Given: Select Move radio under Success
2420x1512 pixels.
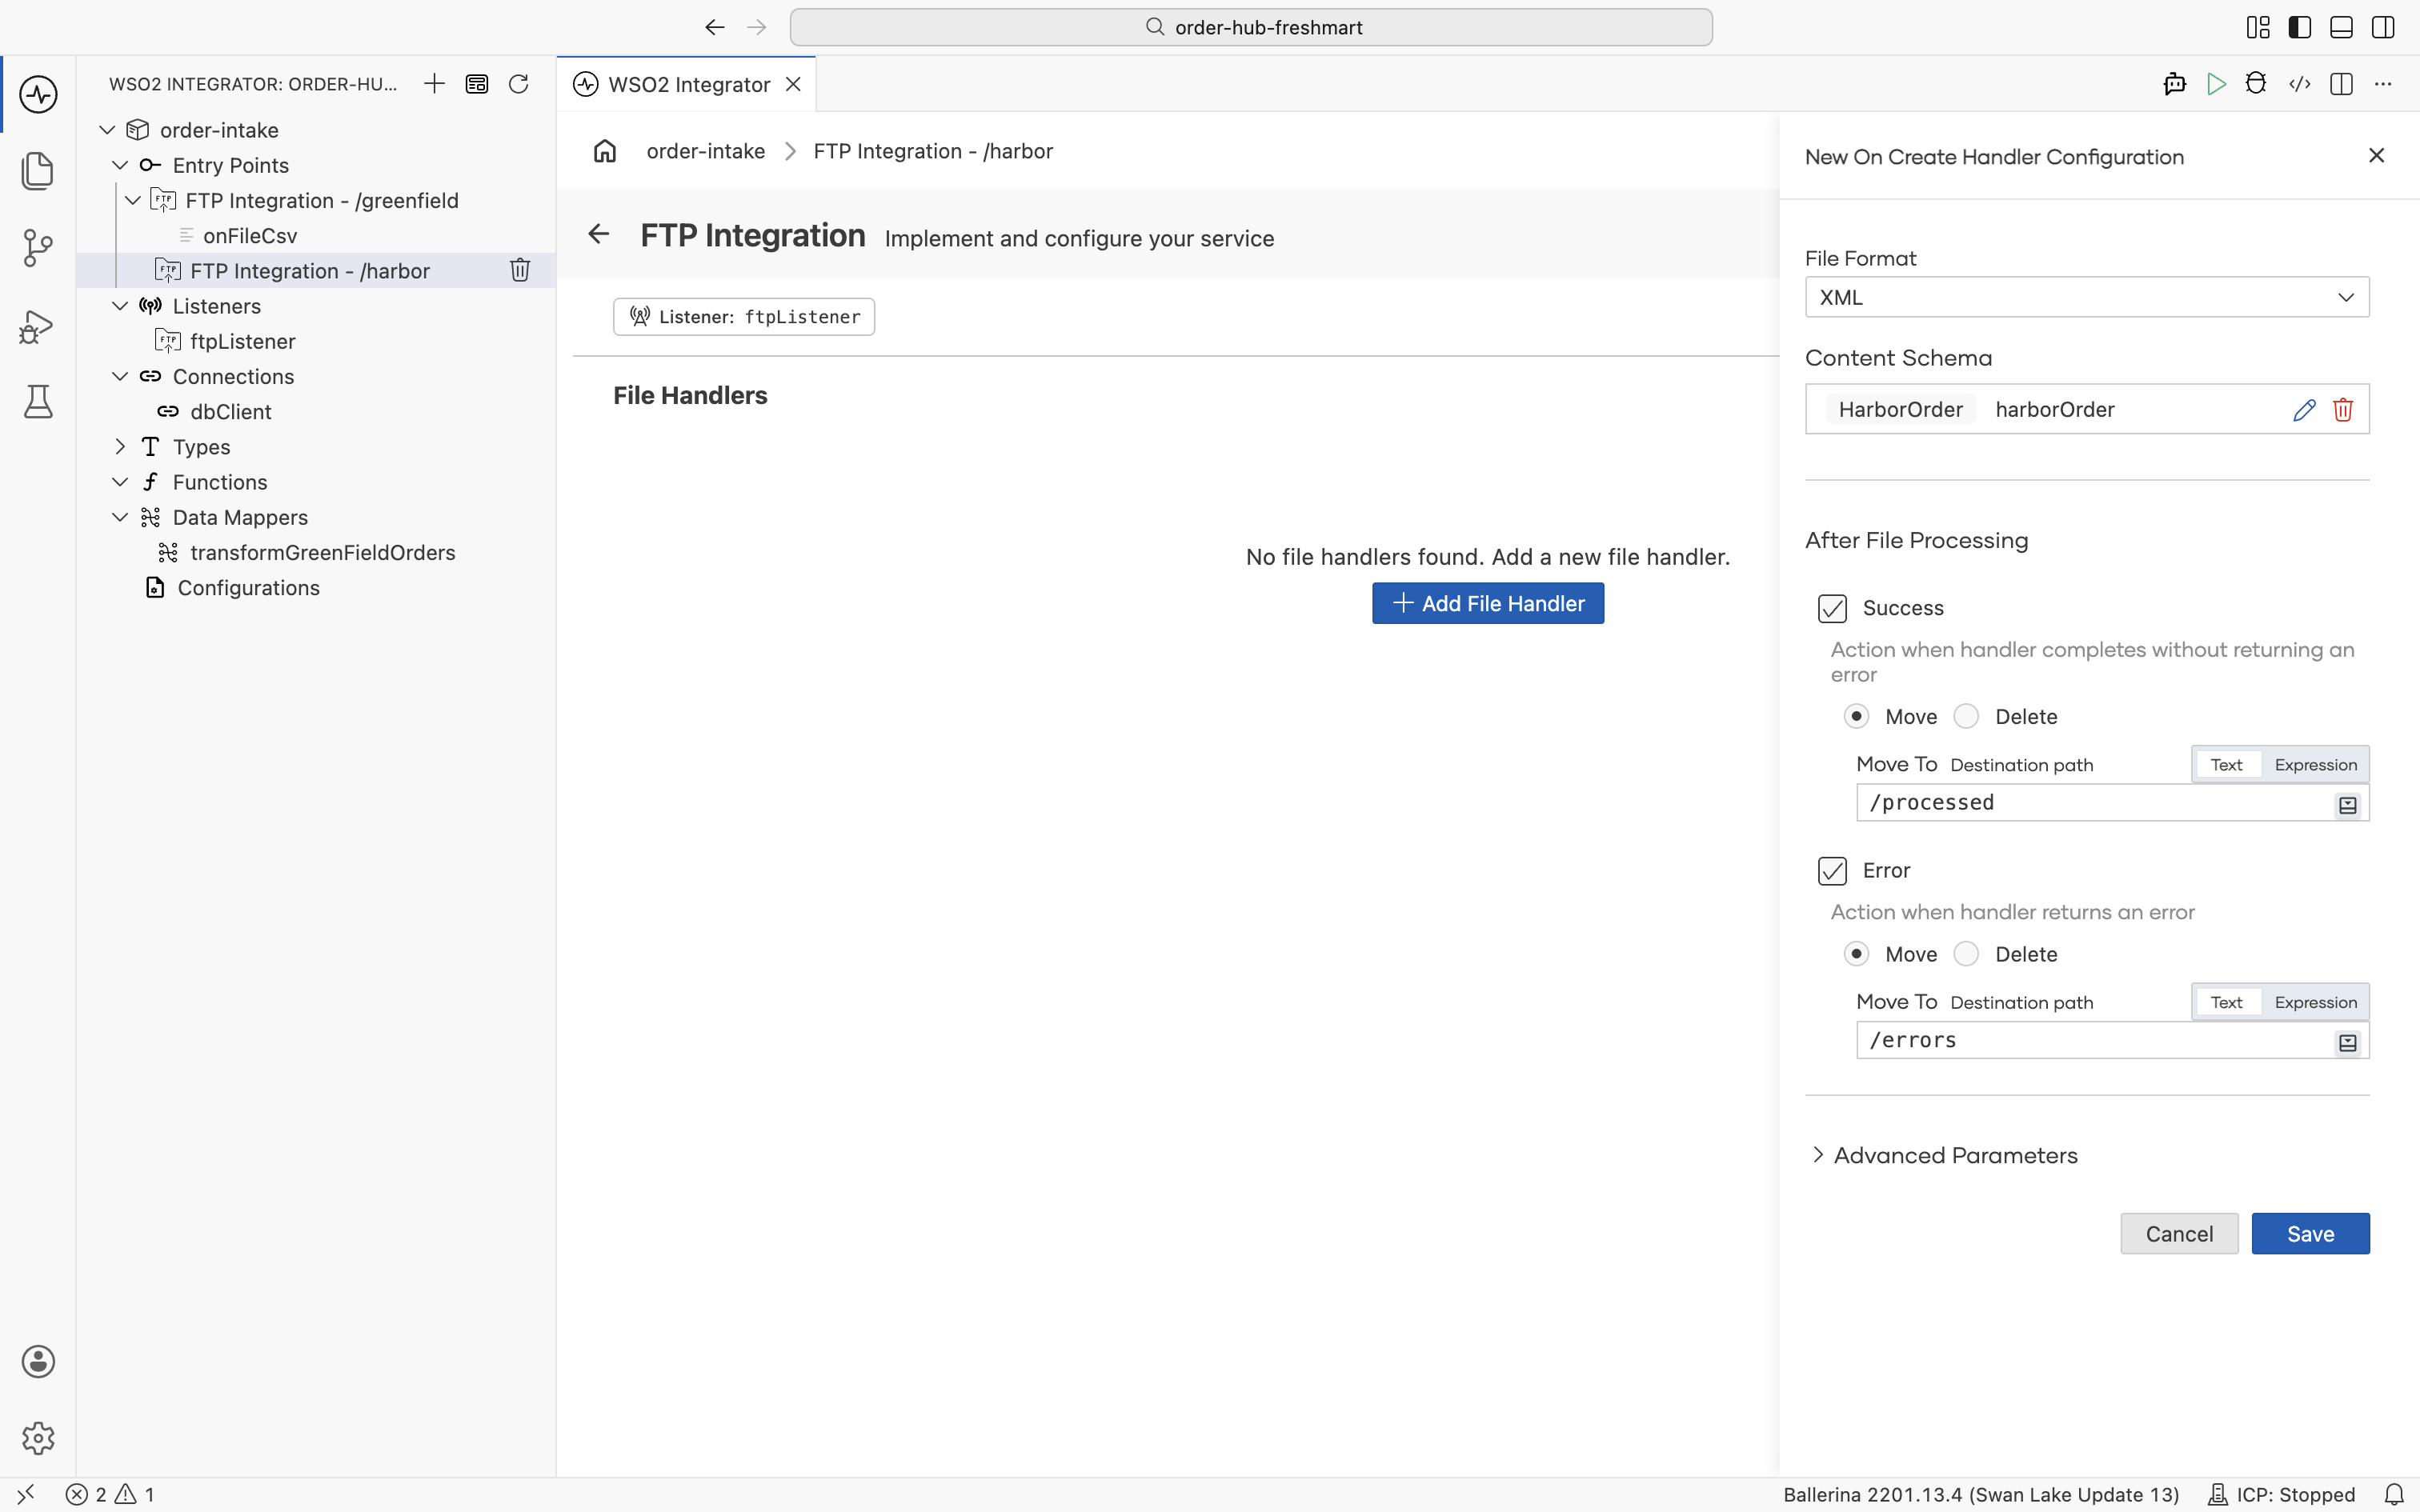Looking at the screenshot, I should pos(1856,716).
